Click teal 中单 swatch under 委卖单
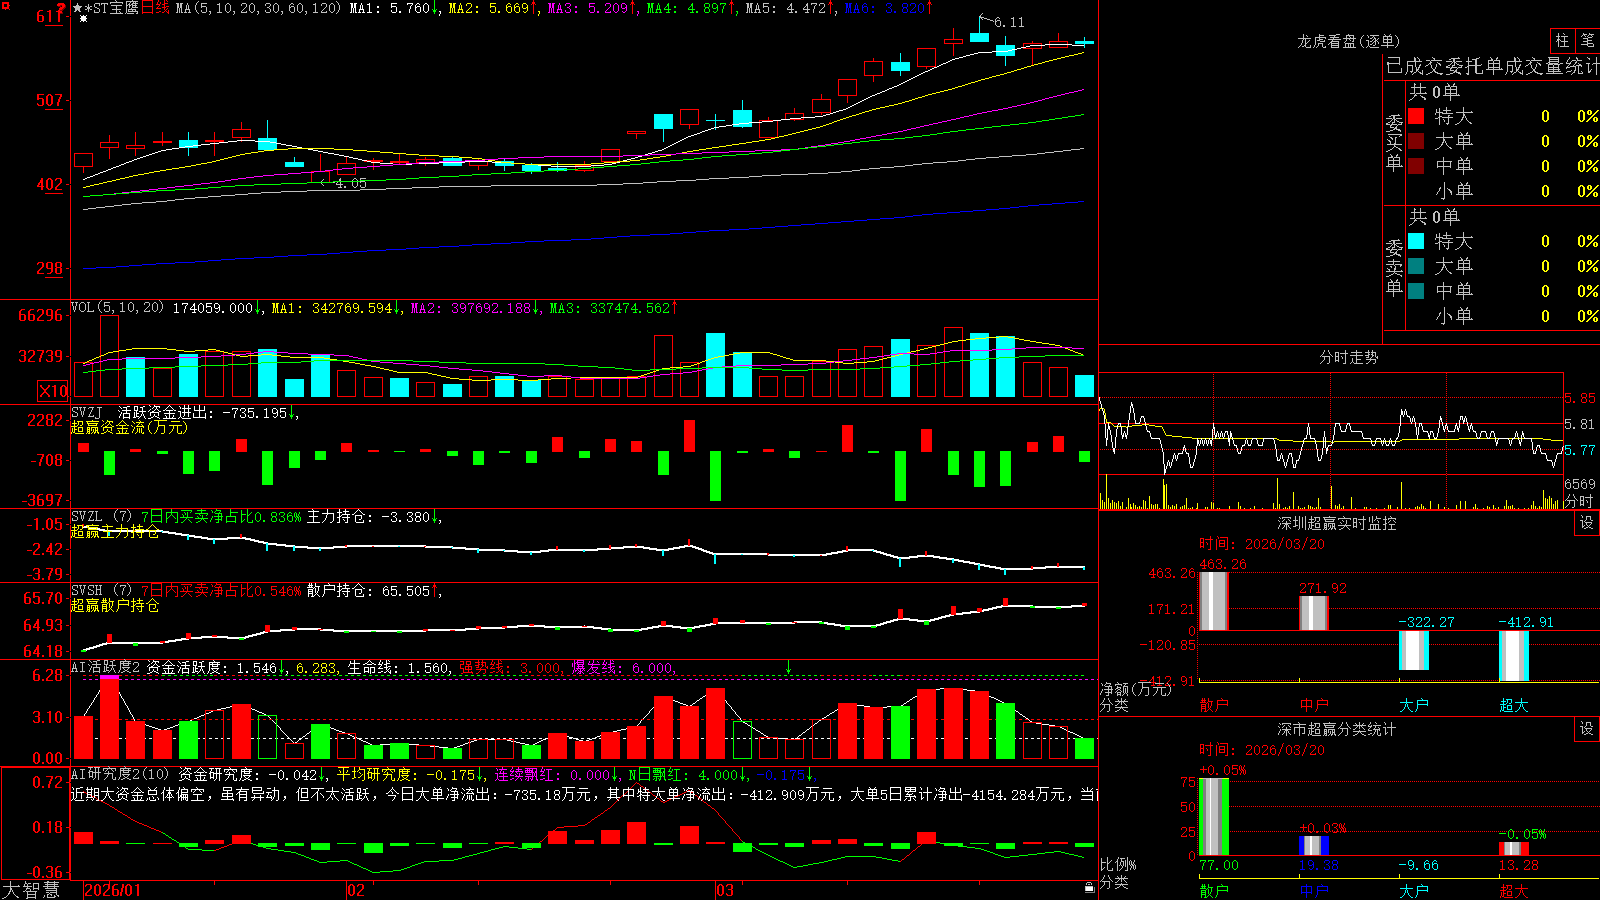 pos(1416,291)
